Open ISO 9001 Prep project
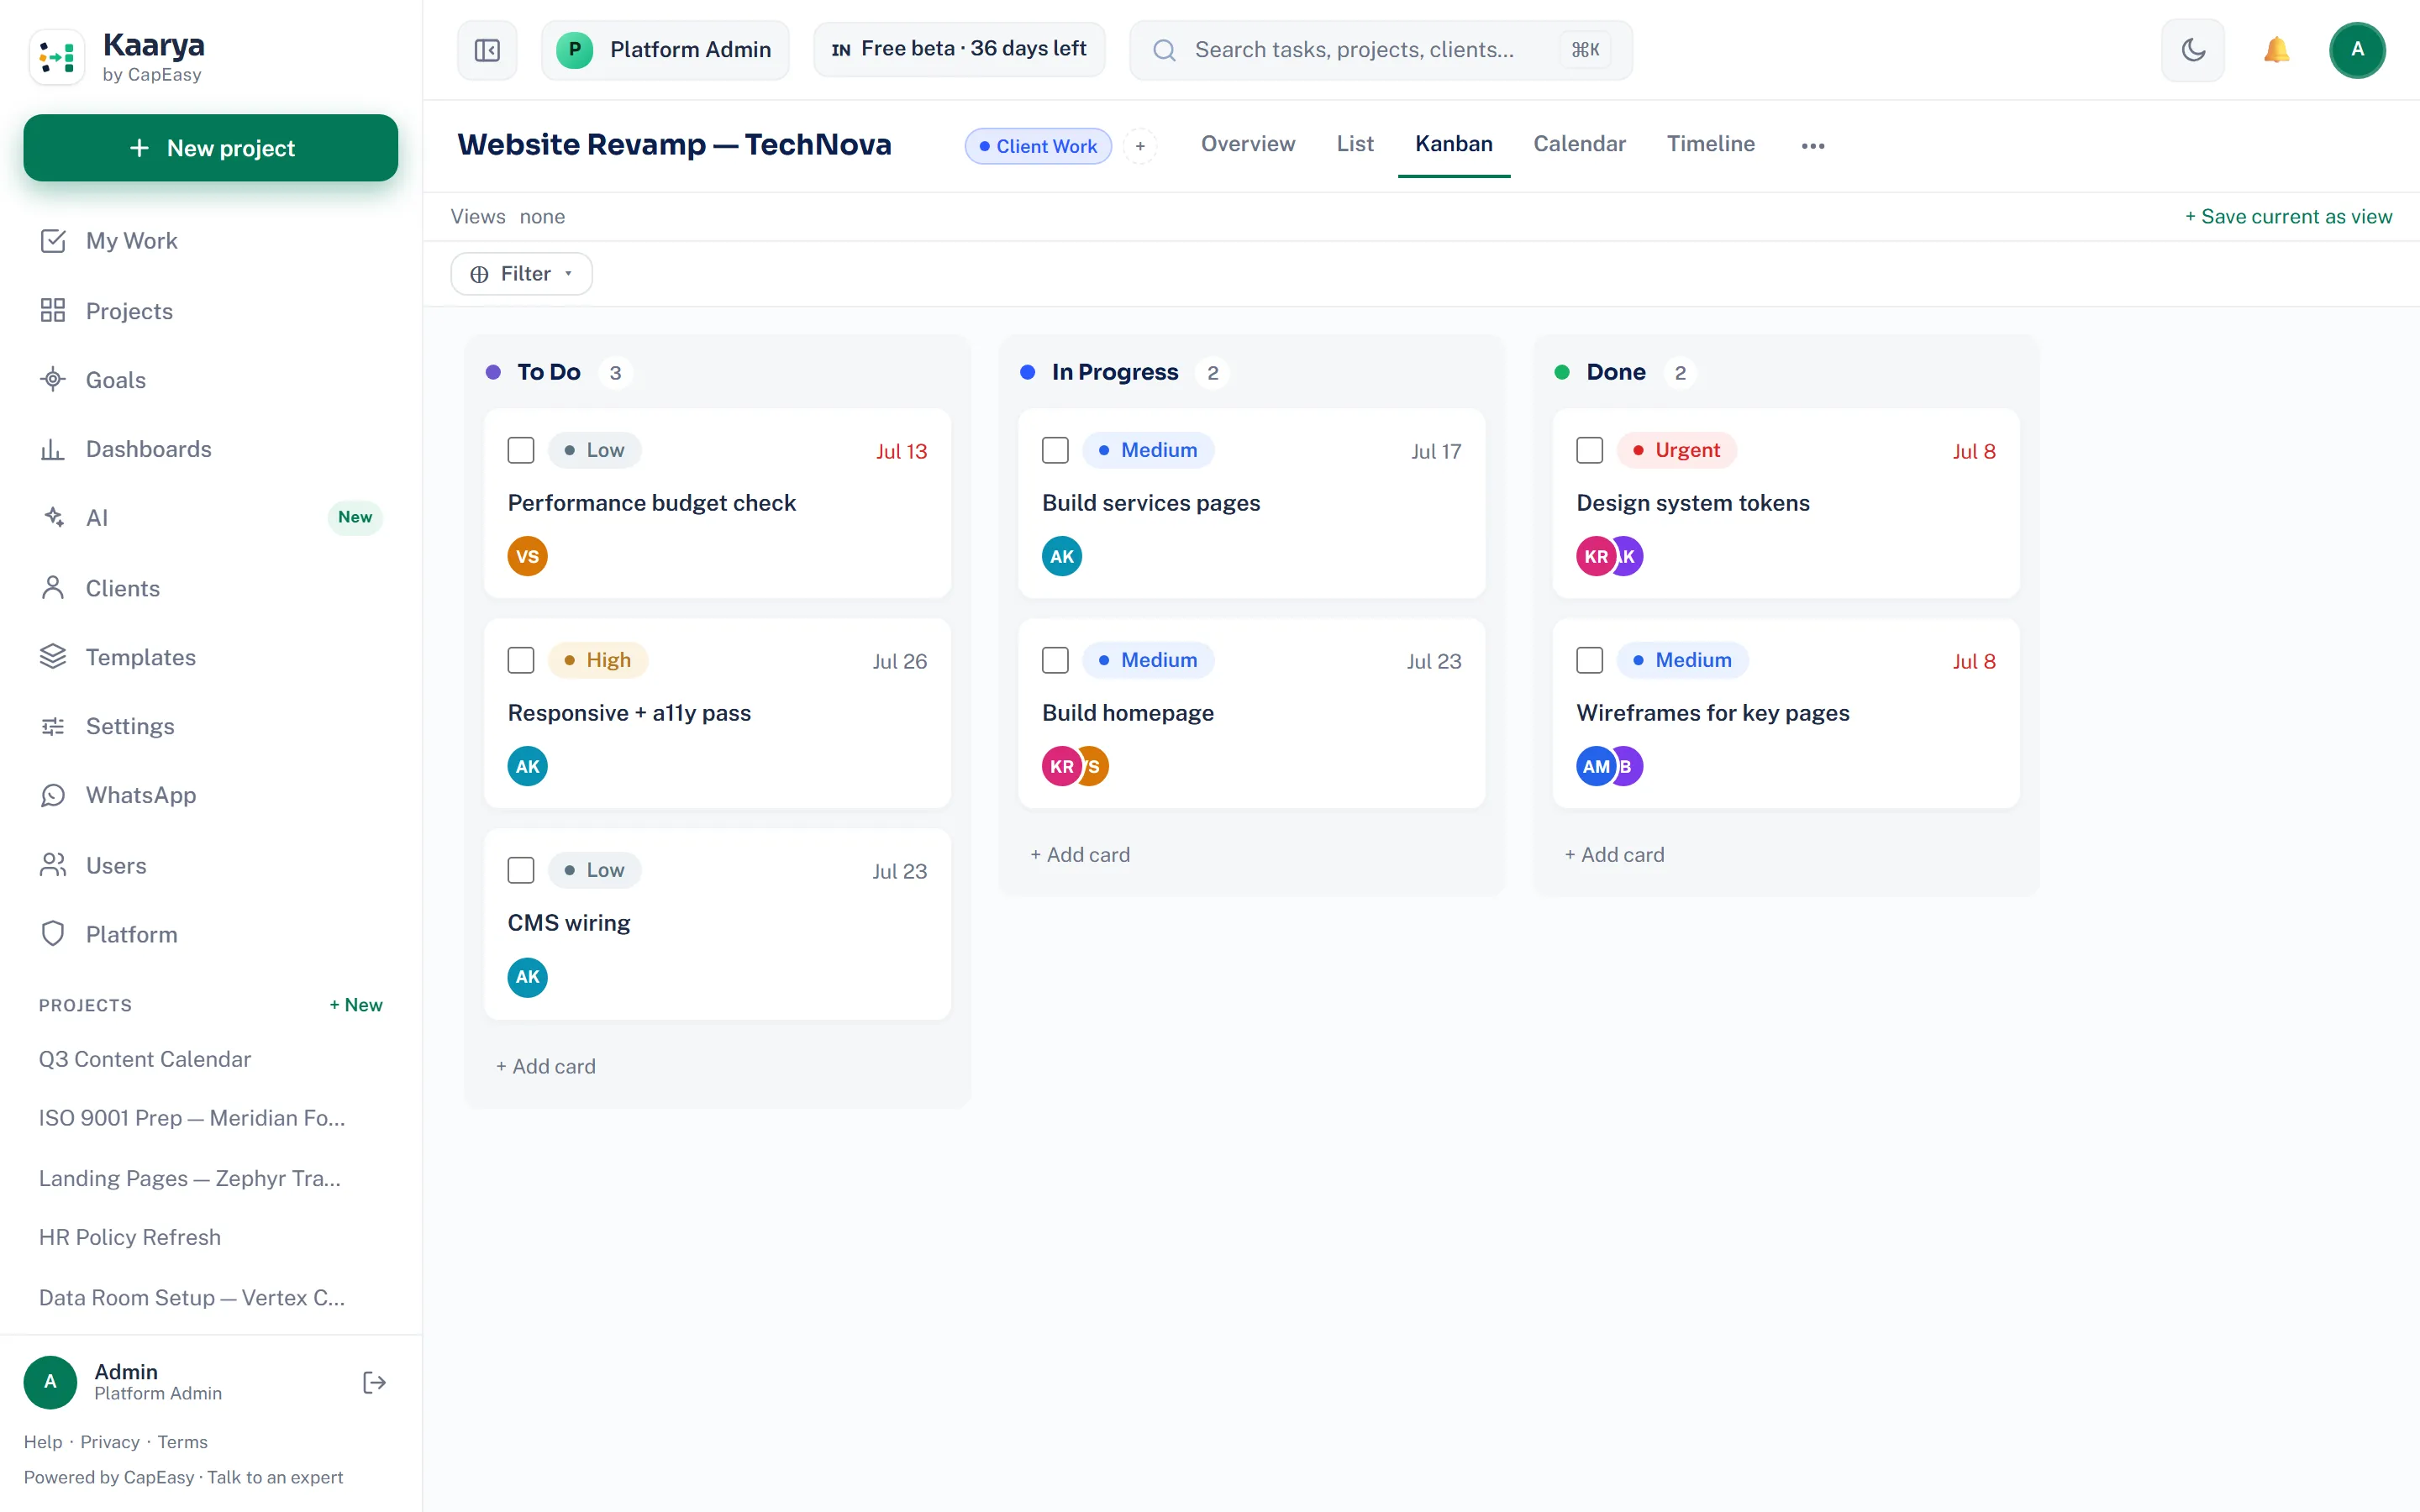Screen dimensions: 2420x1512 (192, 1118)
